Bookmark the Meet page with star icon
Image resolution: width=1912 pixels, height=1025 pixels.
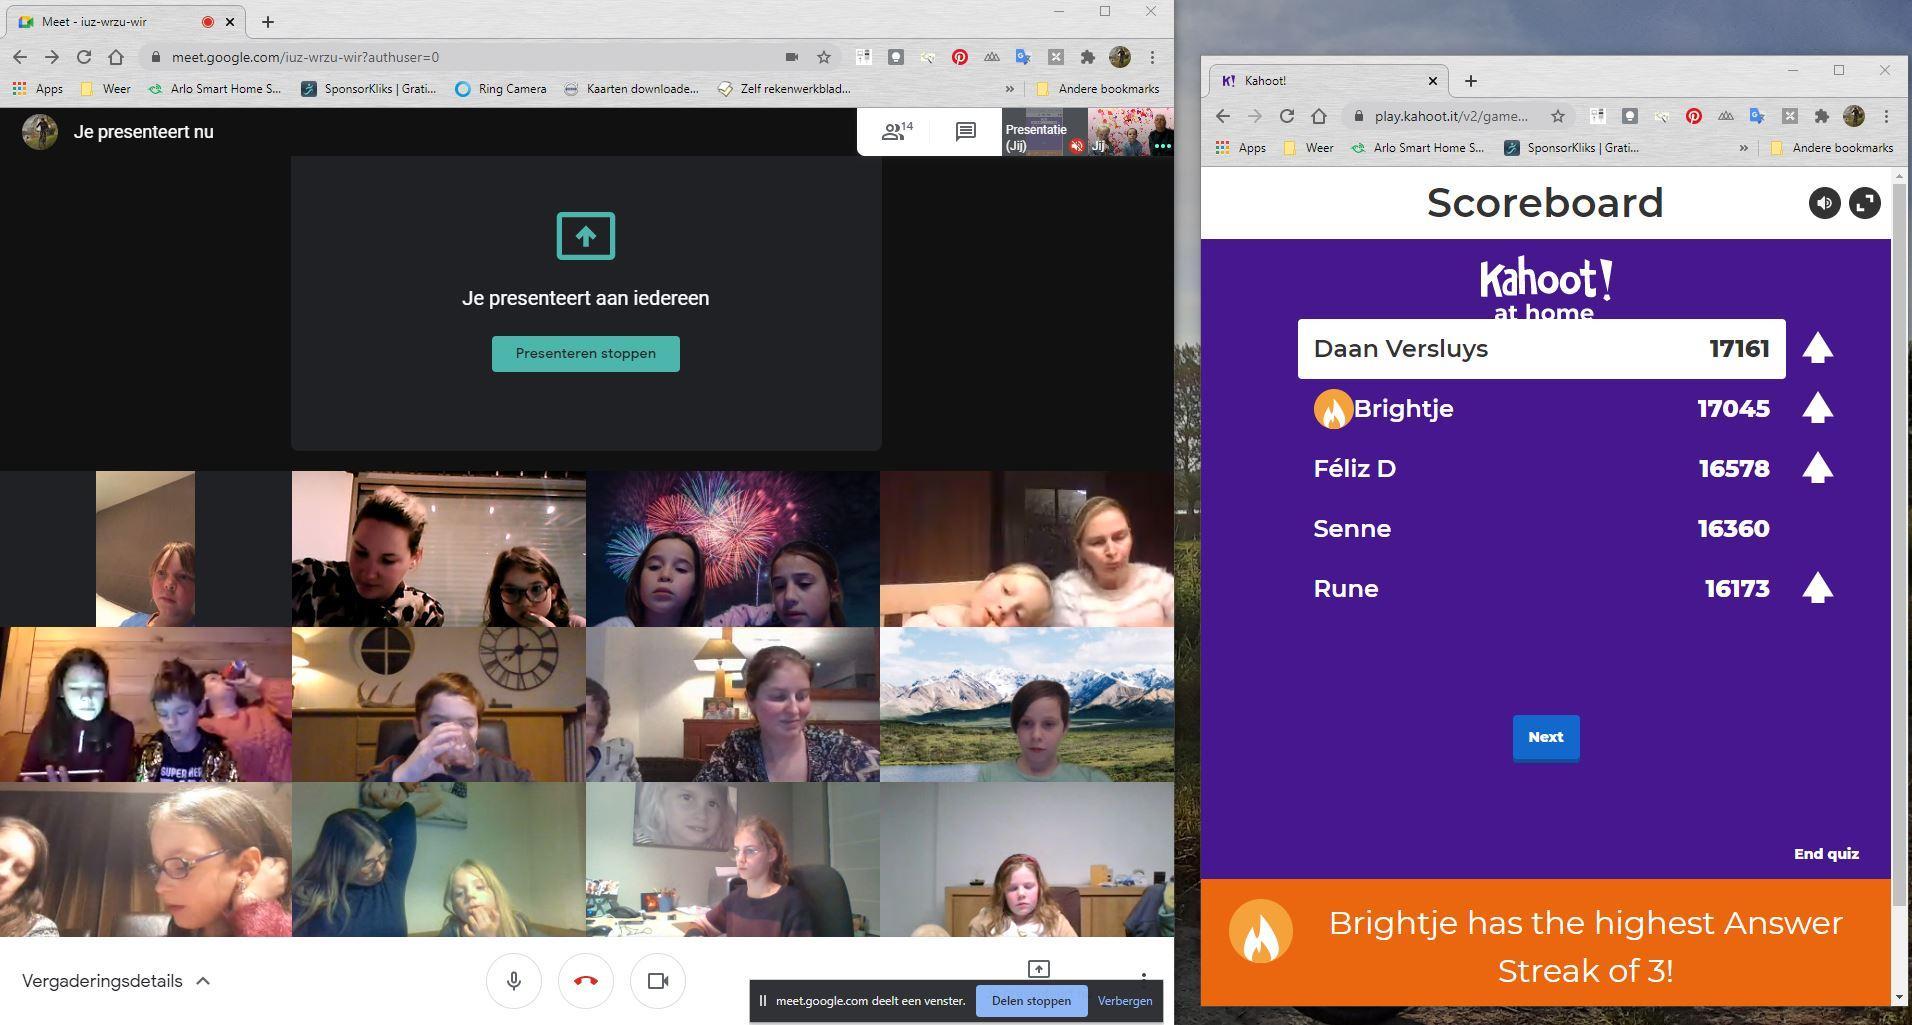(824, 57)
